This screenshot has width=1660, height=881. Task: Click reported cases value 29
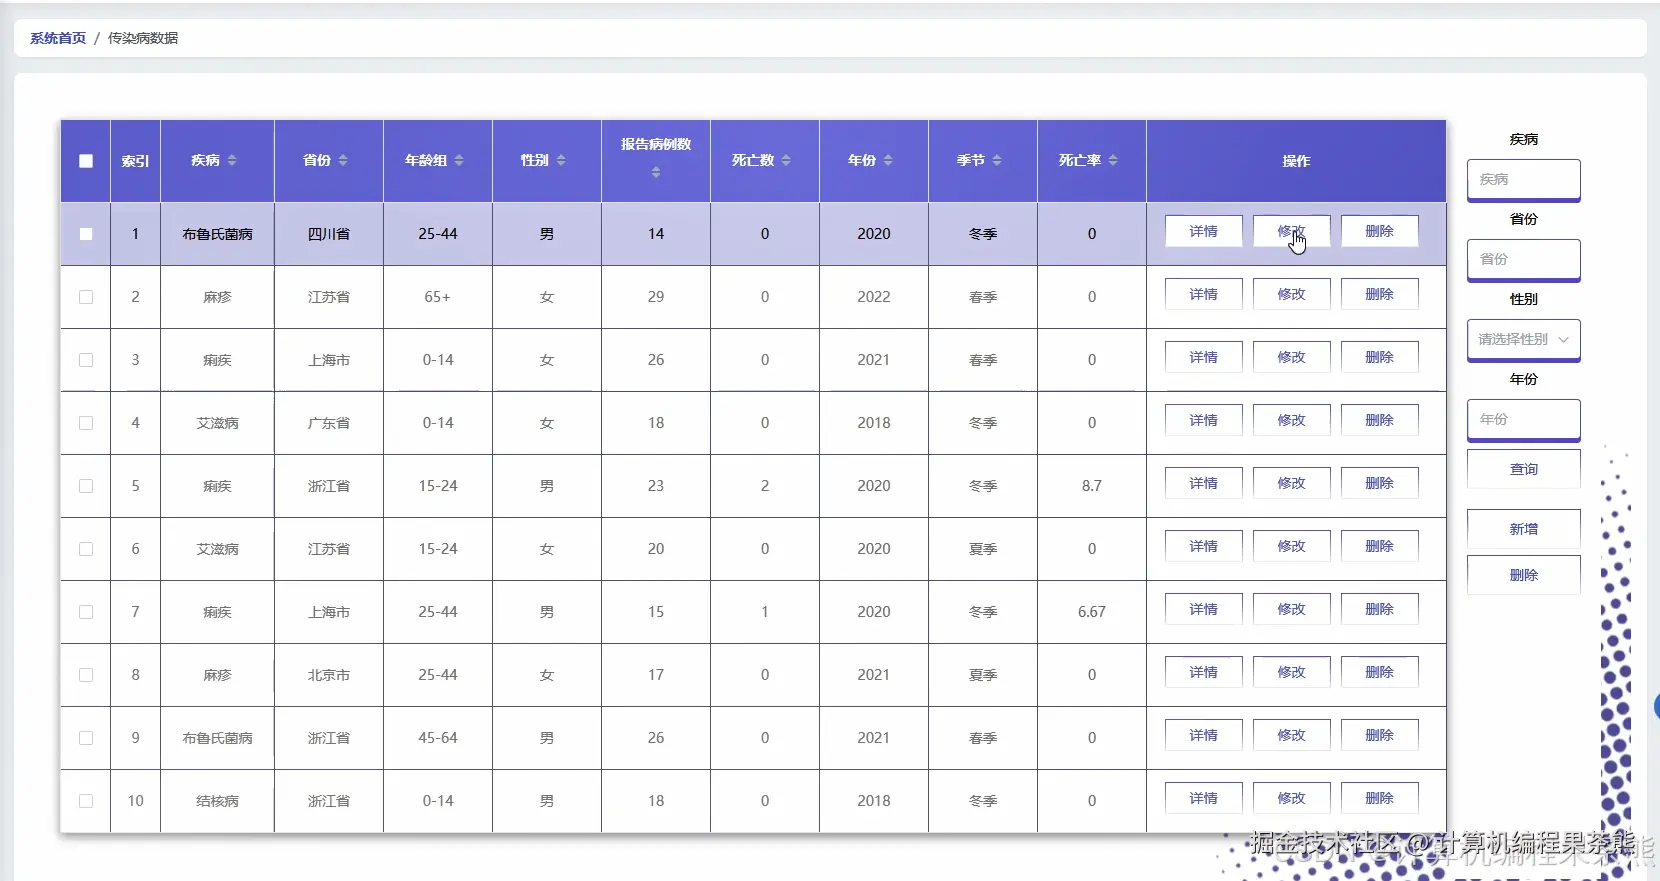656,297
